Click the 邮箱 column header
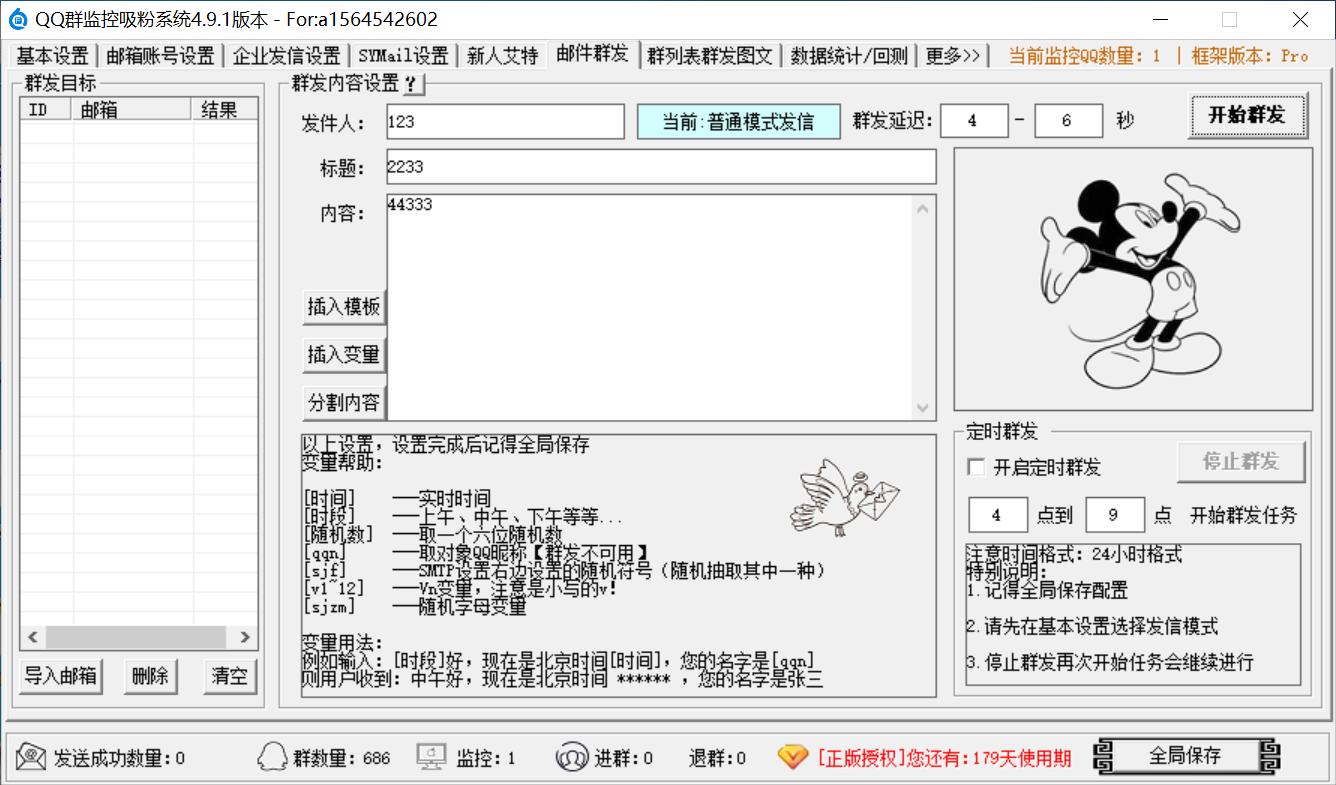This screenshot has height=785, width=1336. point(133,110)
